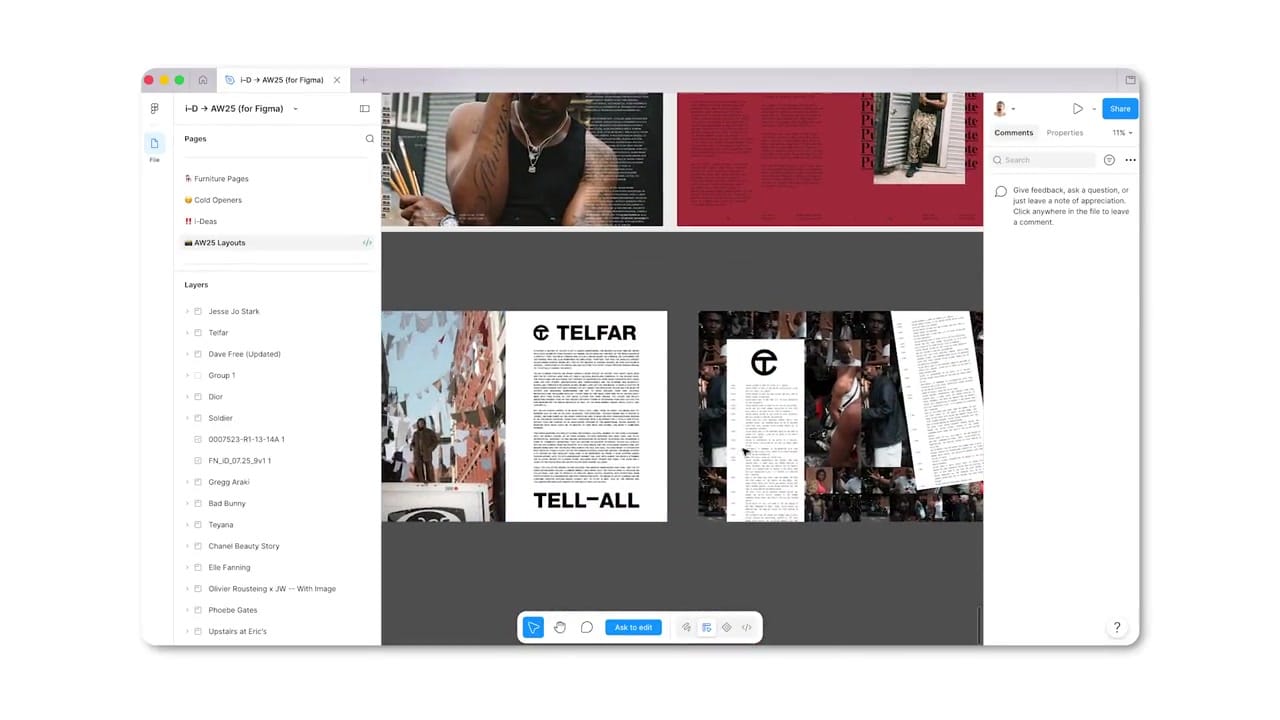1280x720 pixels.
Task: Start presentation with the play icon
Action: (x=1077, y=108)
